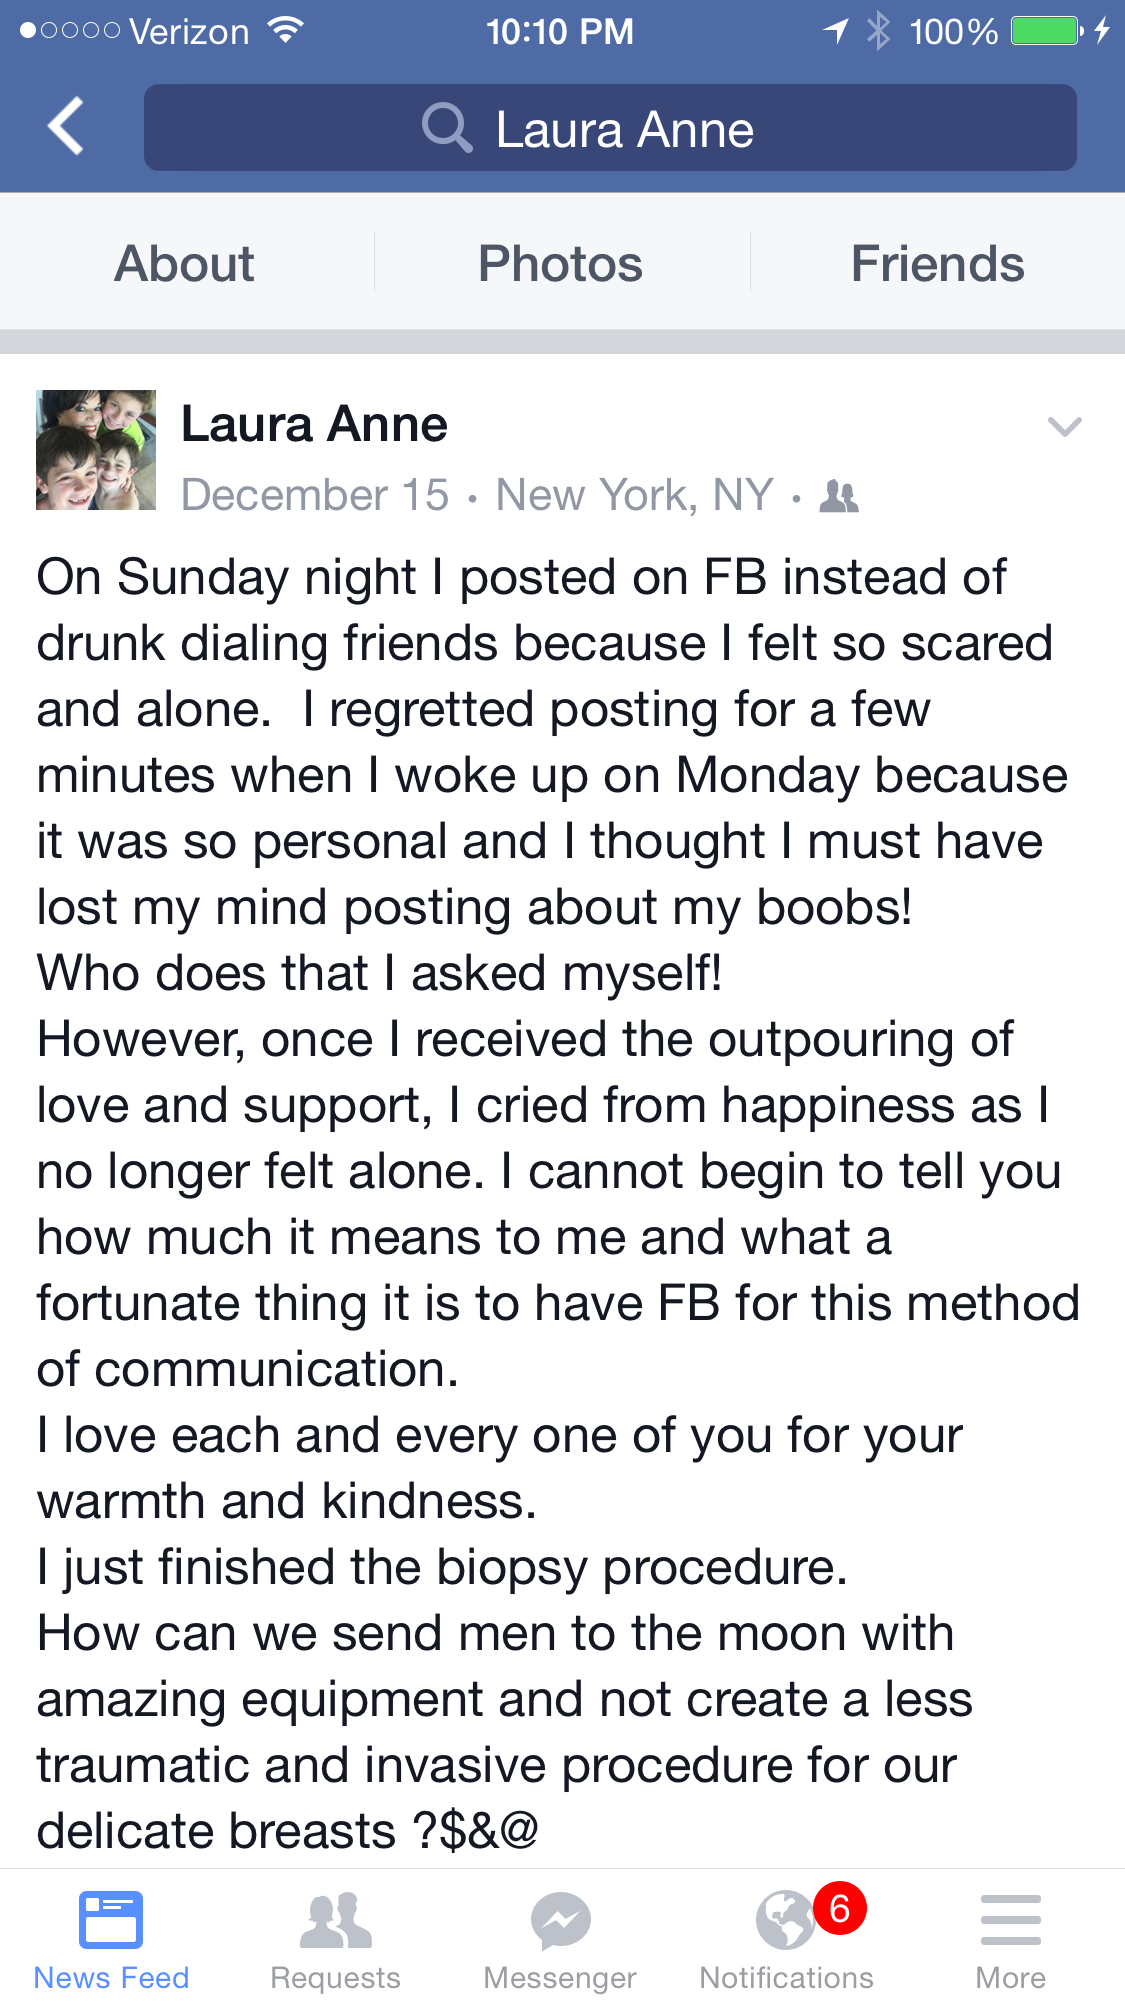This screenshot has width=1125, height=2001.
Task: Open Notifications globe icon
Action: [785, 1921]
